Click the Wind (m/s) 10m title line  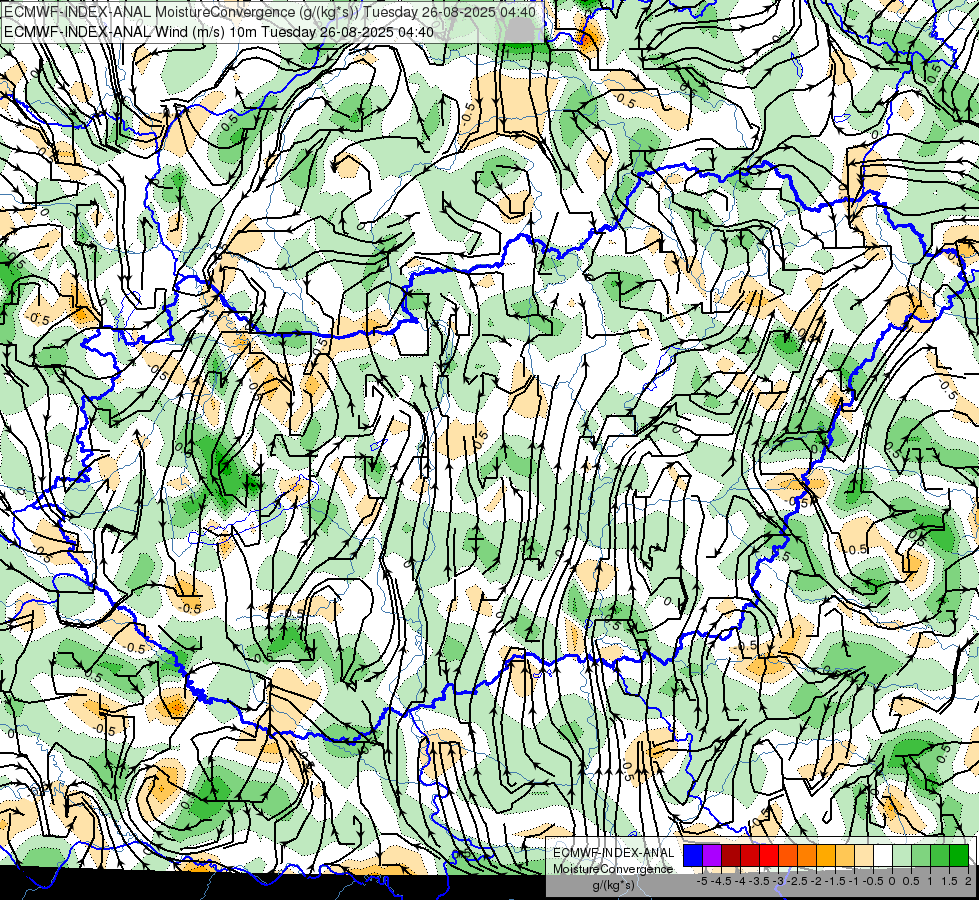point(219,32)
